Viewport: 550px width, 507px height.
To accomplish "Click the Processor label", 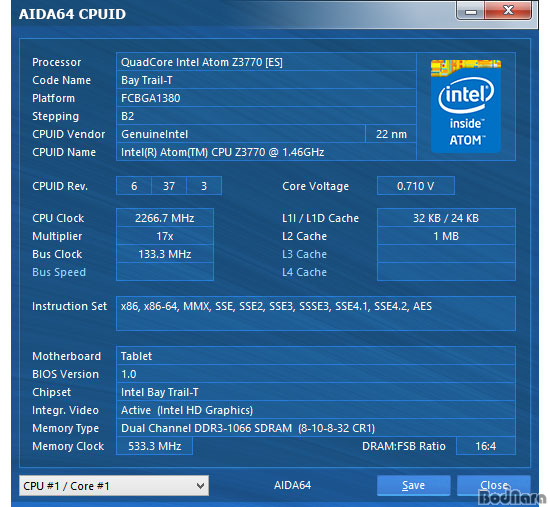I will pos(56,62).
